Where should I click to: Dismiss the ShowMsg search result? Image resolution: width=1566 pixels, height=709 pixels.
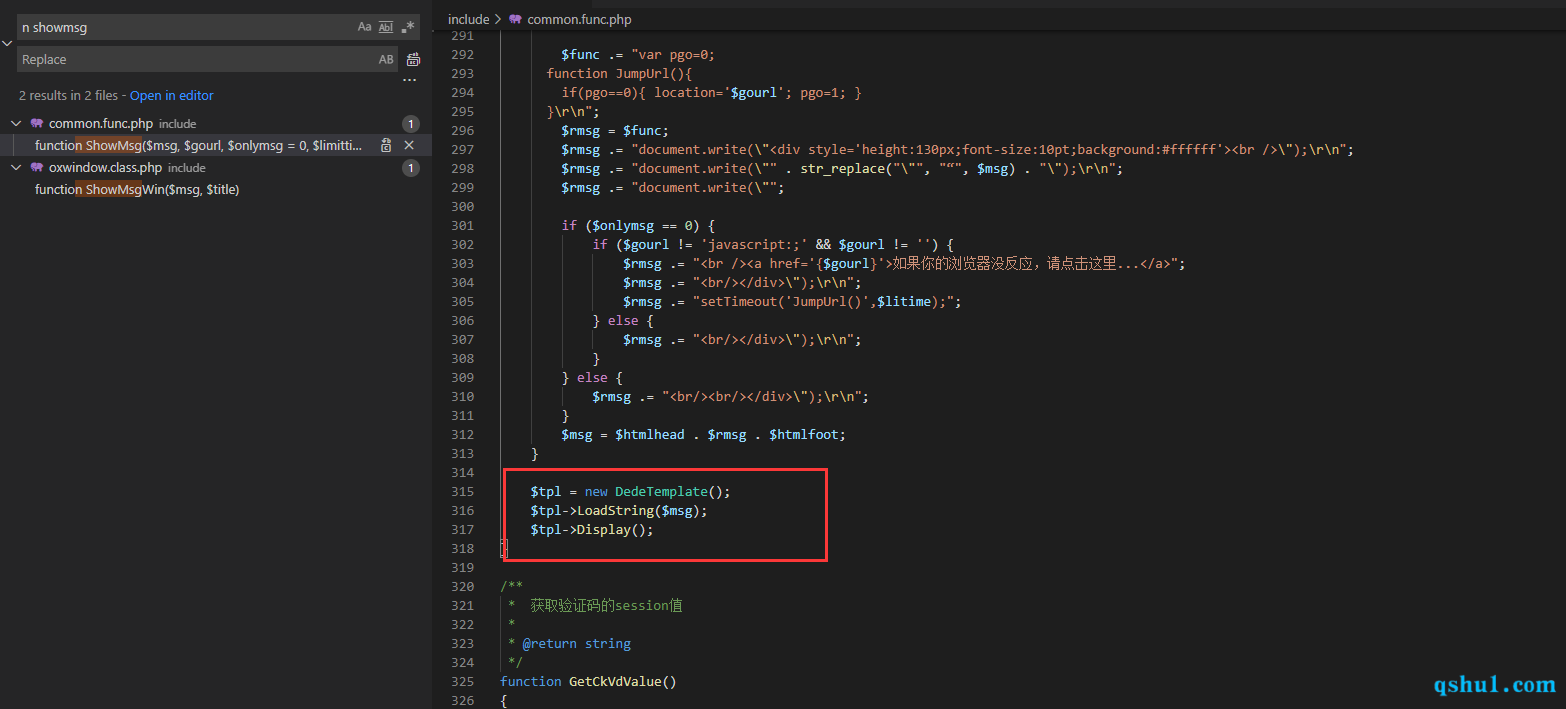pos(409,146)
